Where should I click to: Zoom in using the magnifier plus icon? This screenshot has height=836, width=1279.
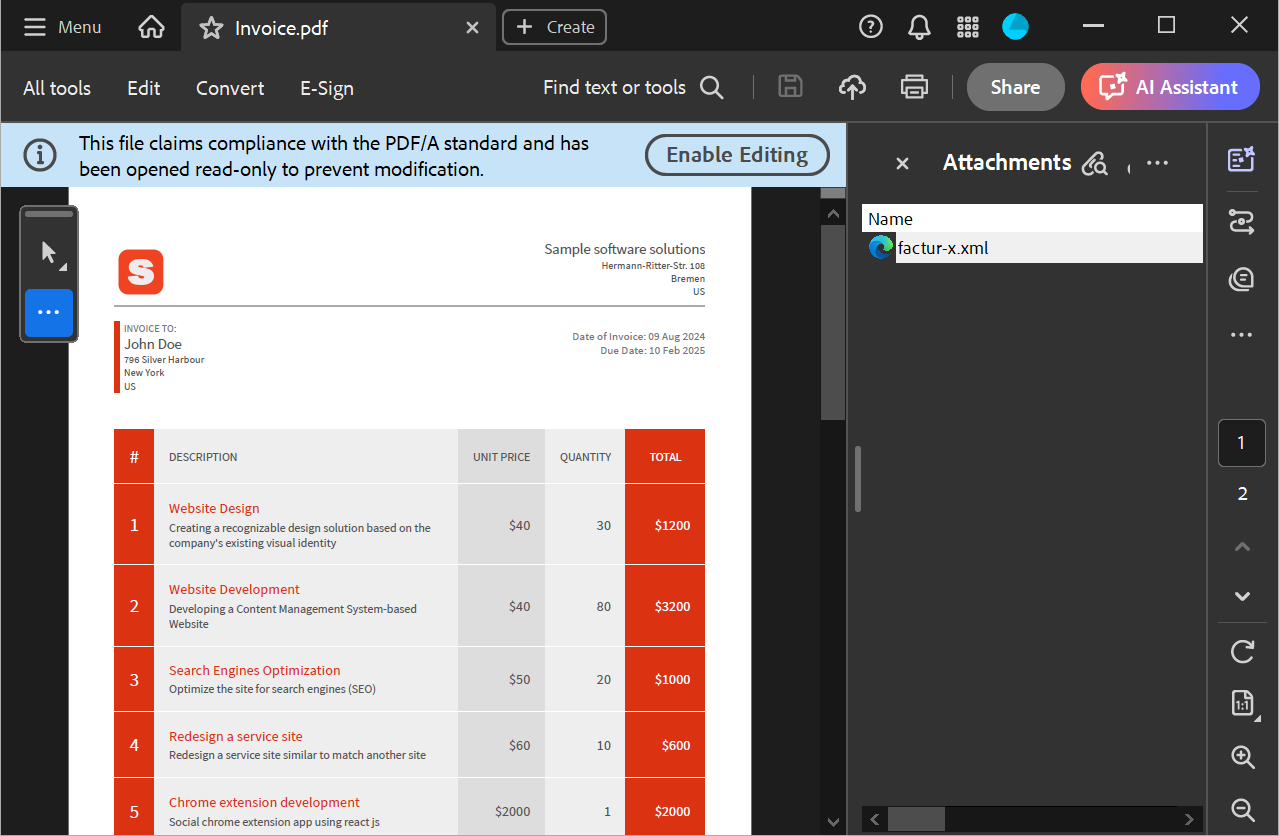click(1242, 757)
